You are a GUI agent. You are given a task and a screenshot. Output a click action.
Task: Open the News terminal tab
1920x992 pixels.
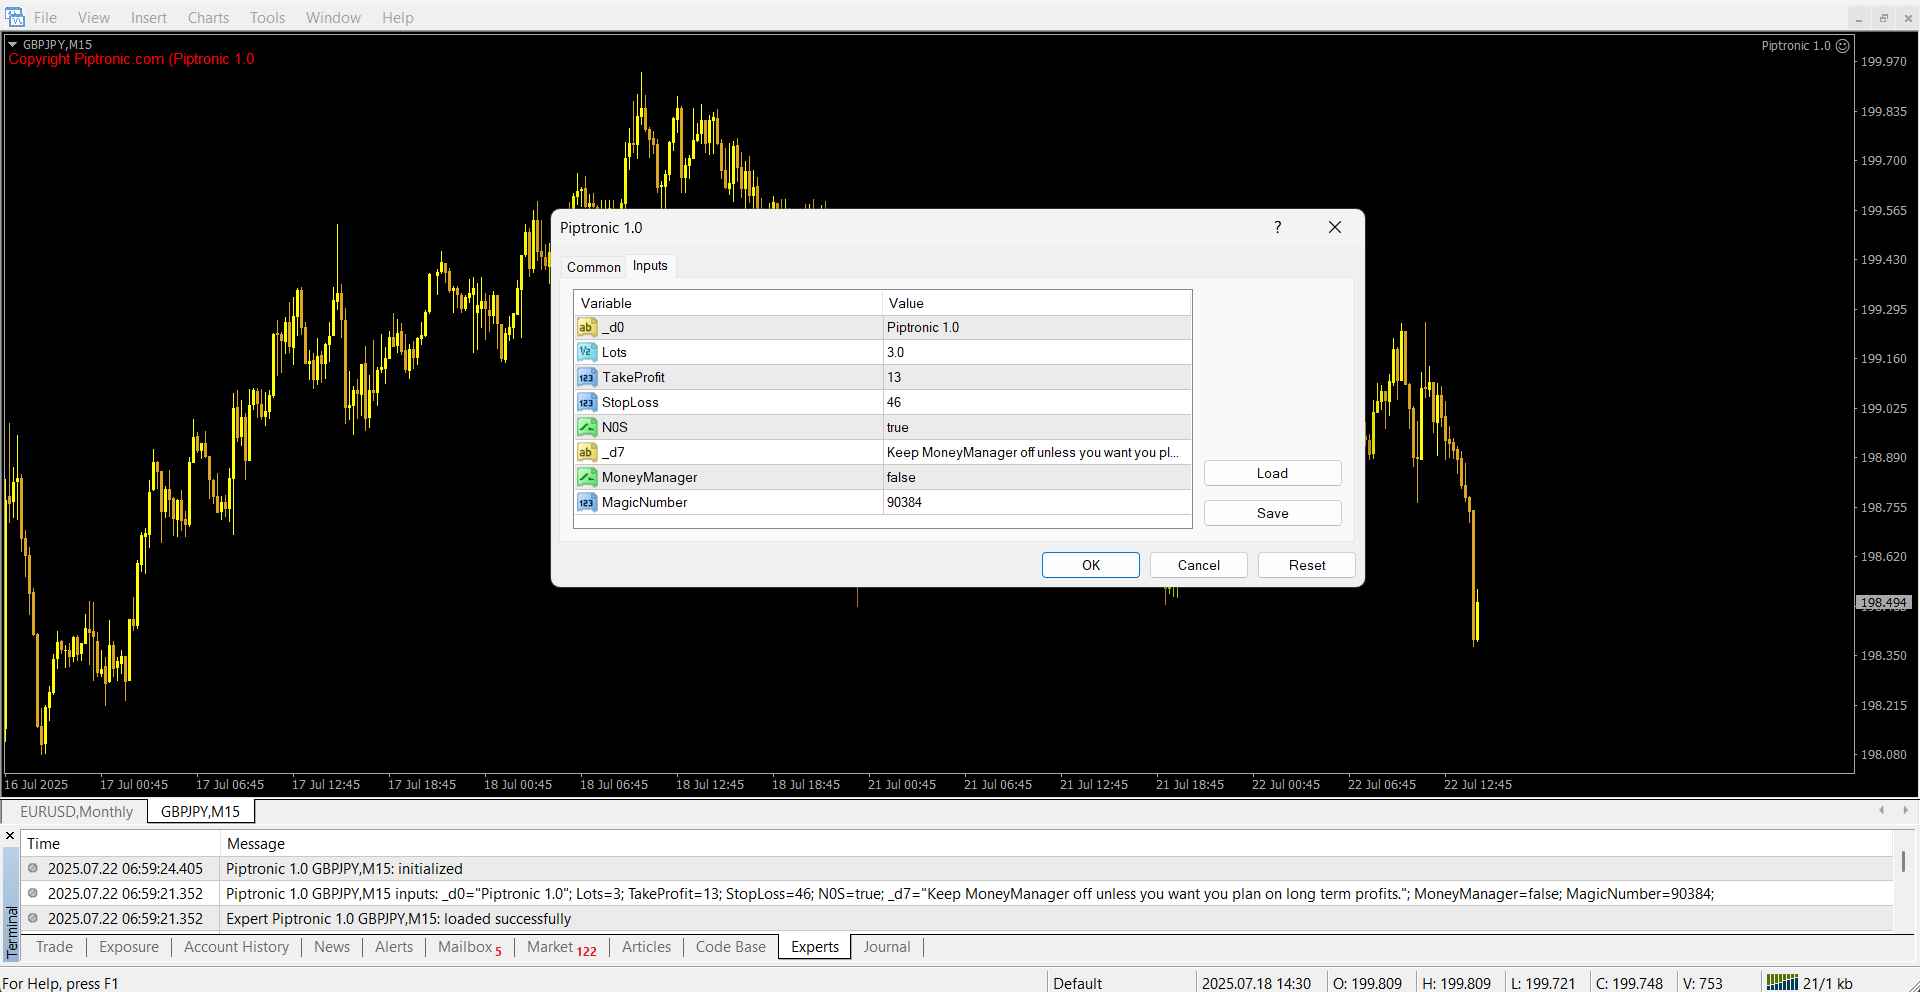point(332,947)
